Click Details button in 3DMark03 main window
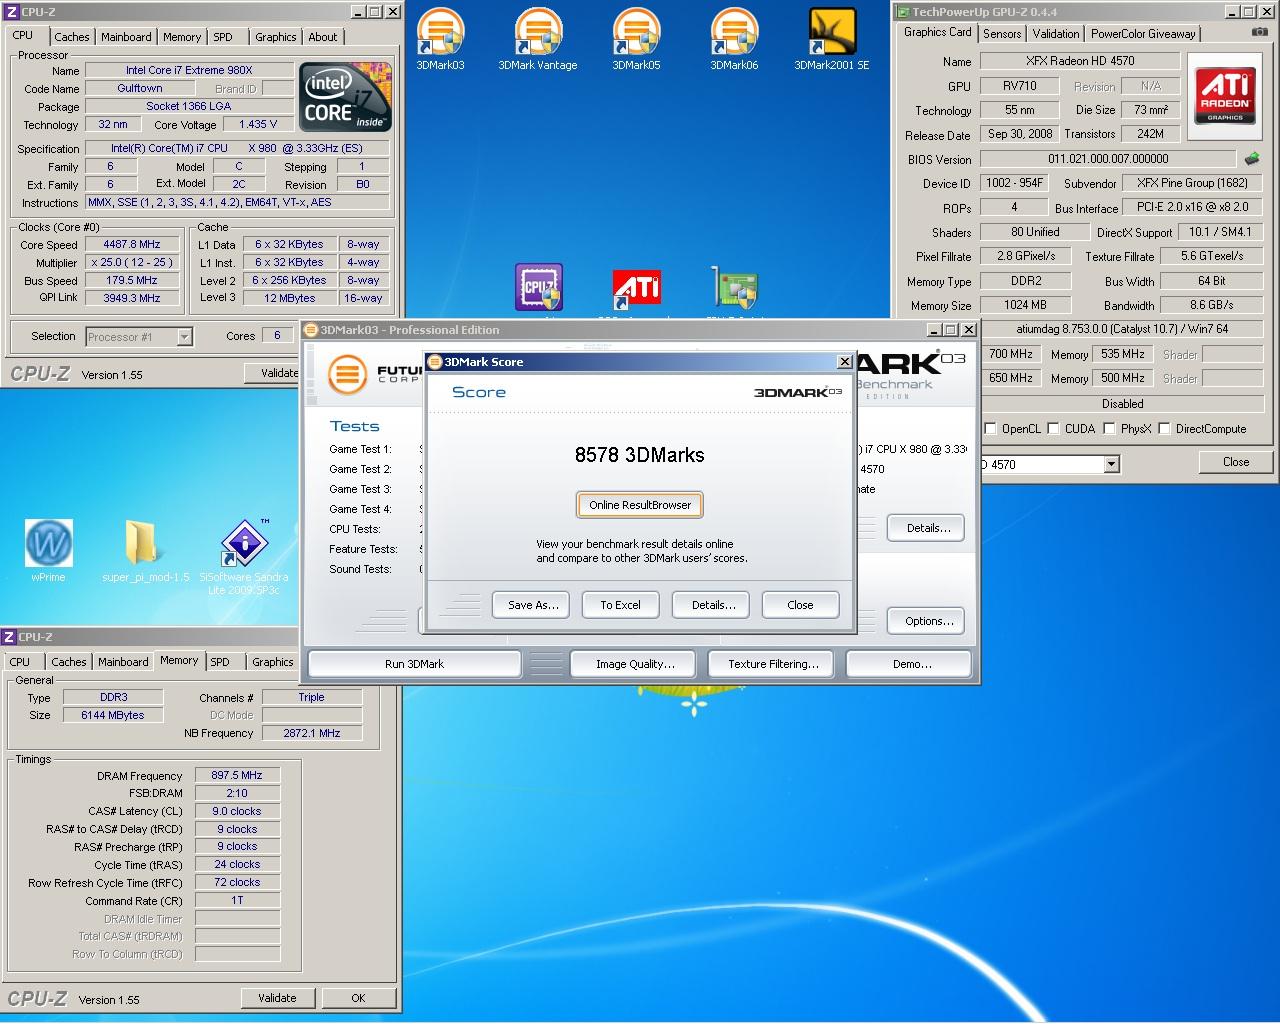The width and height of the screenshot is (1280, 1024). (x=928, y=528)
